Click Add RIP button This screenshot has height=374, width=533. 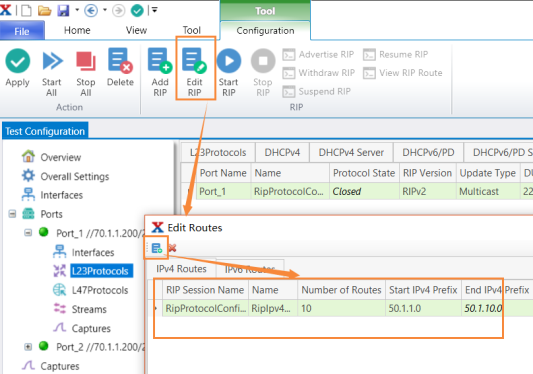160,72
